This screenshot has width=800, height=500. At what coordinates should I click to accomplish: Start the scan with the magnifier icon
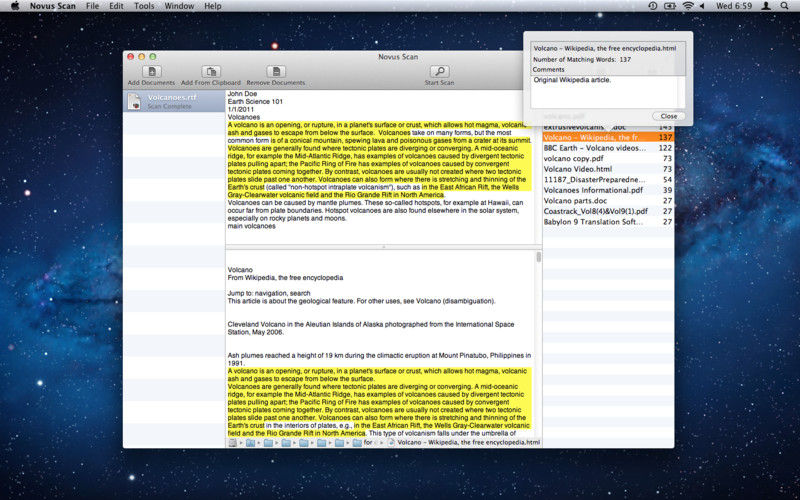tap(439, 71)
